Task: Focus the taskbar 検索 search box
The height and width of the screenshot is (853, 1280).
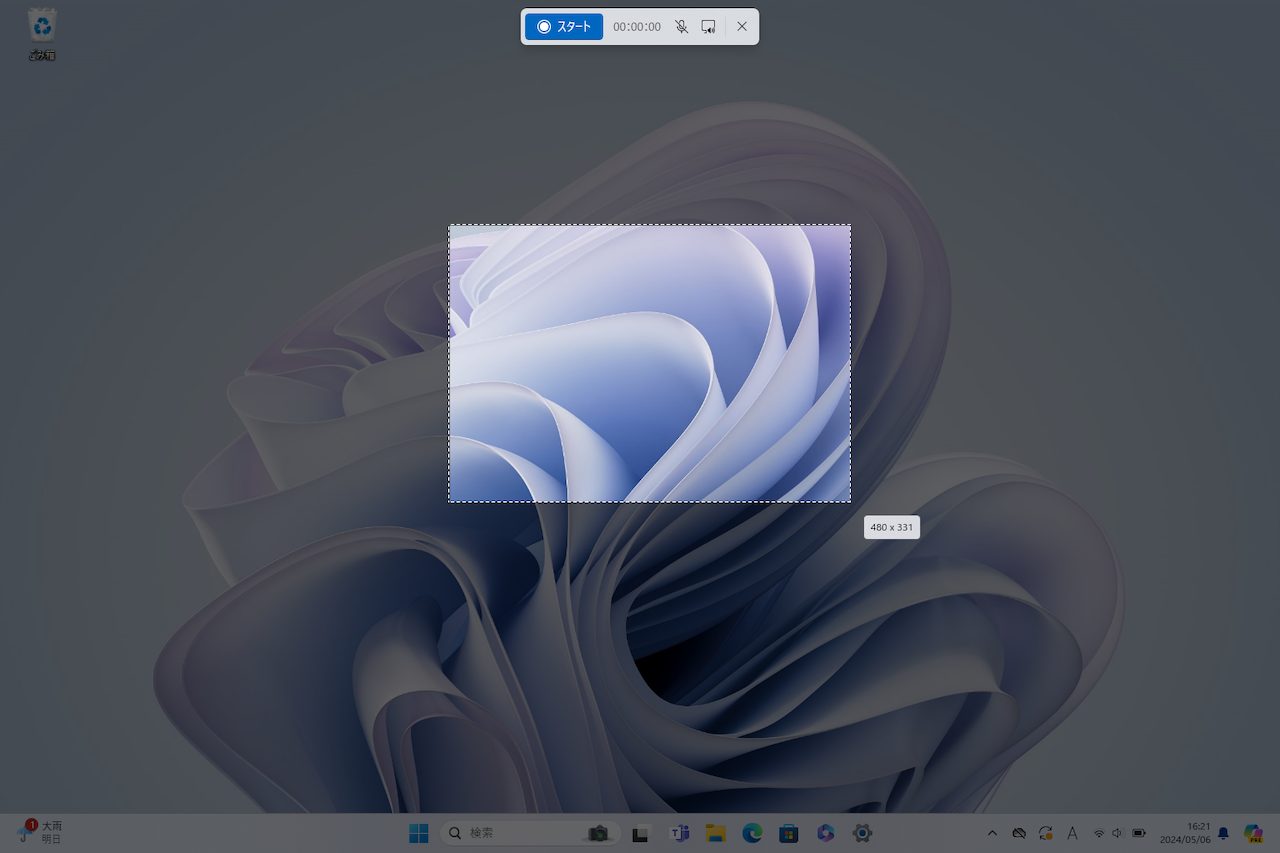Action: [x=530, y=833]
